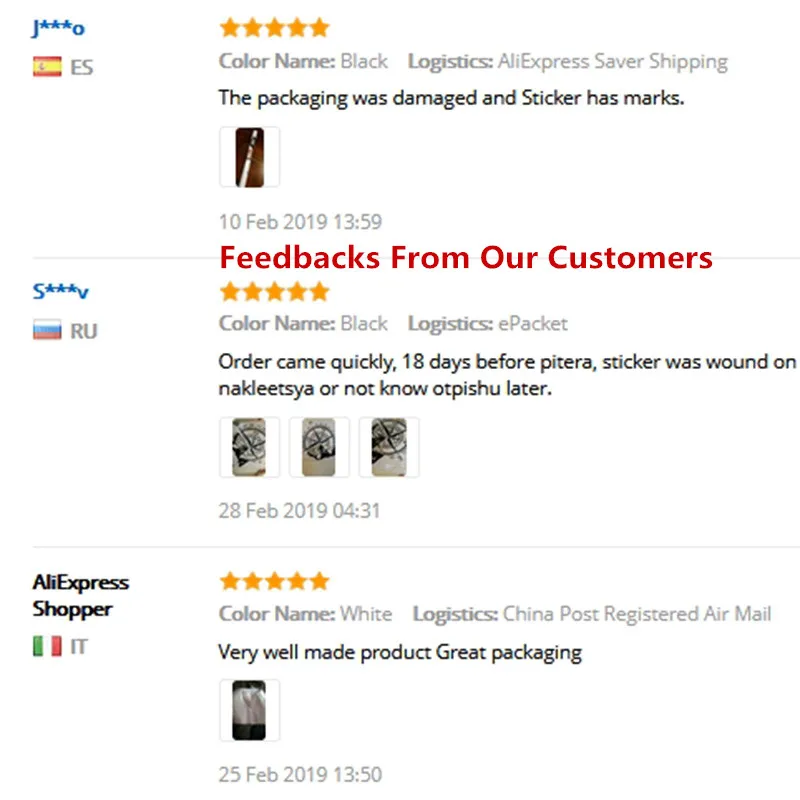Open S***v reviewer profile link
Viewport: 800px width, 800px height.
click(x=60, y=291)
